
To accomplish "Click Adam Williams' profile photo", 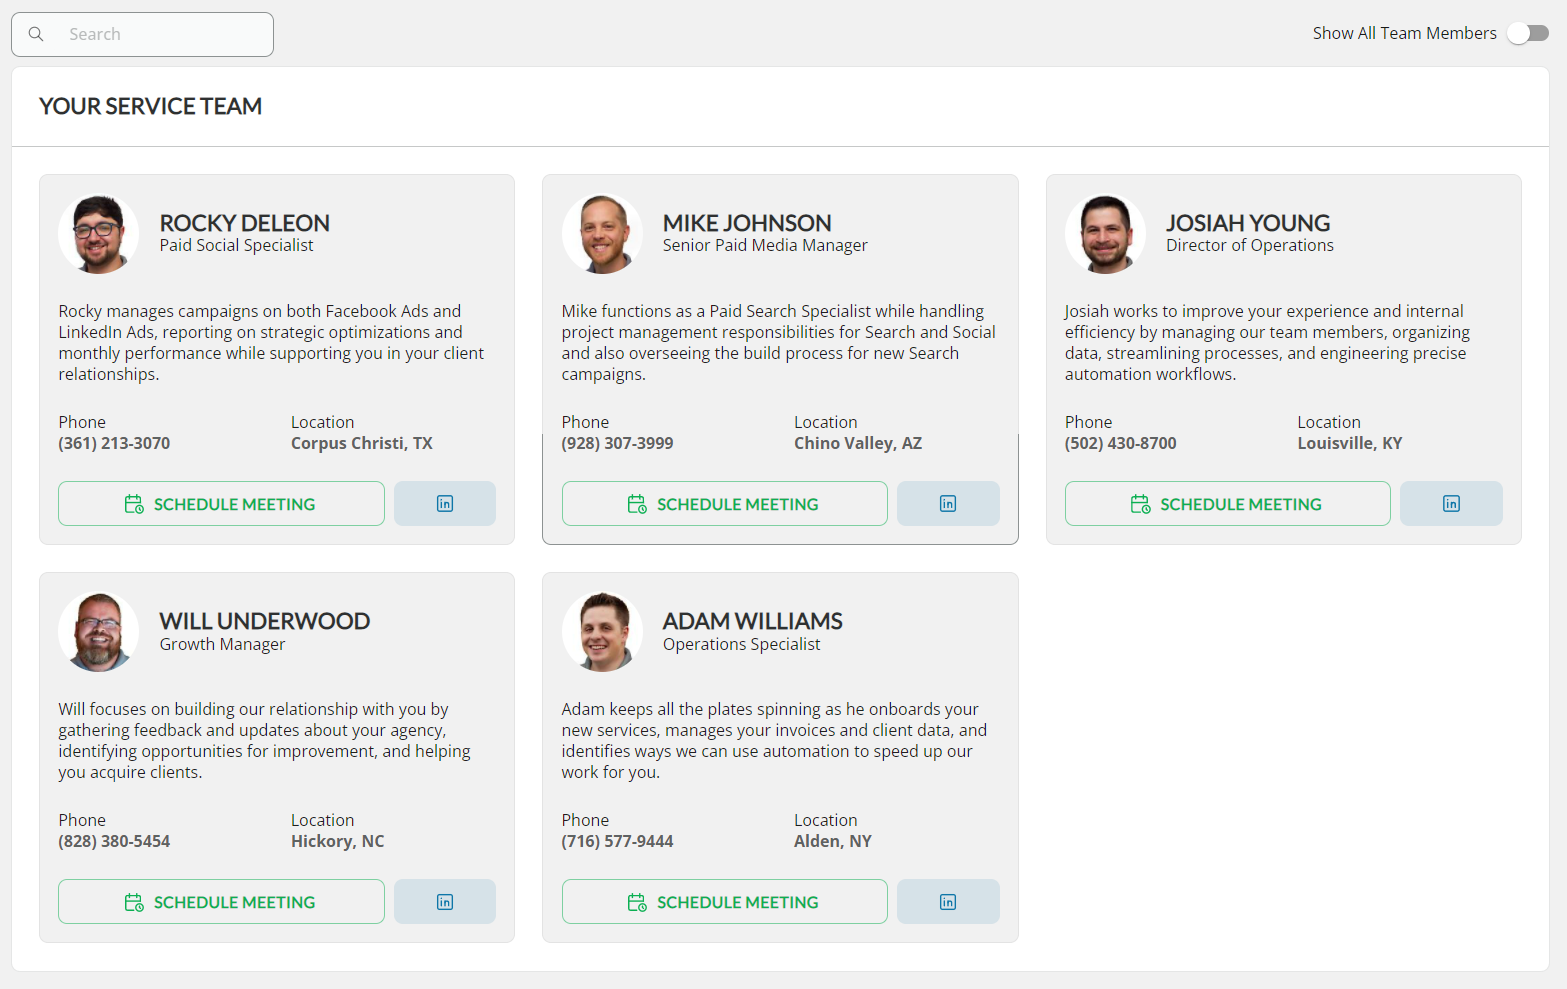I will click(x=602, y=632).
